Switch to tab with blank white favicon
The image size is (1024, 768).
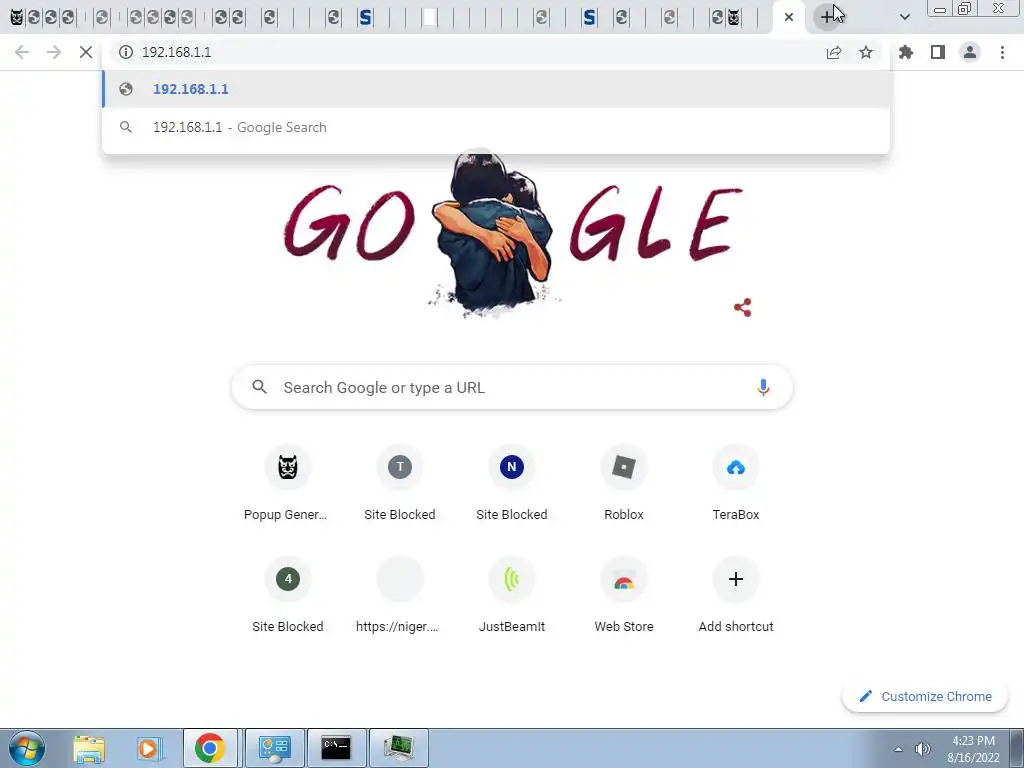pyautogui.click(x=429, y=18)
